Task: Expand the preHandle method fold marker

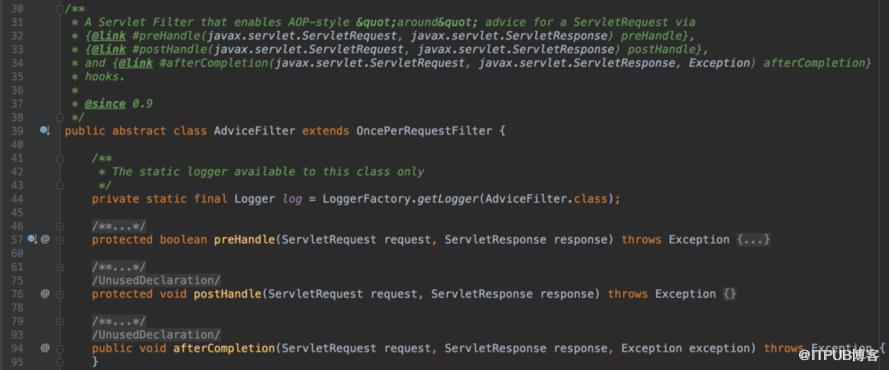Action: 60,240
